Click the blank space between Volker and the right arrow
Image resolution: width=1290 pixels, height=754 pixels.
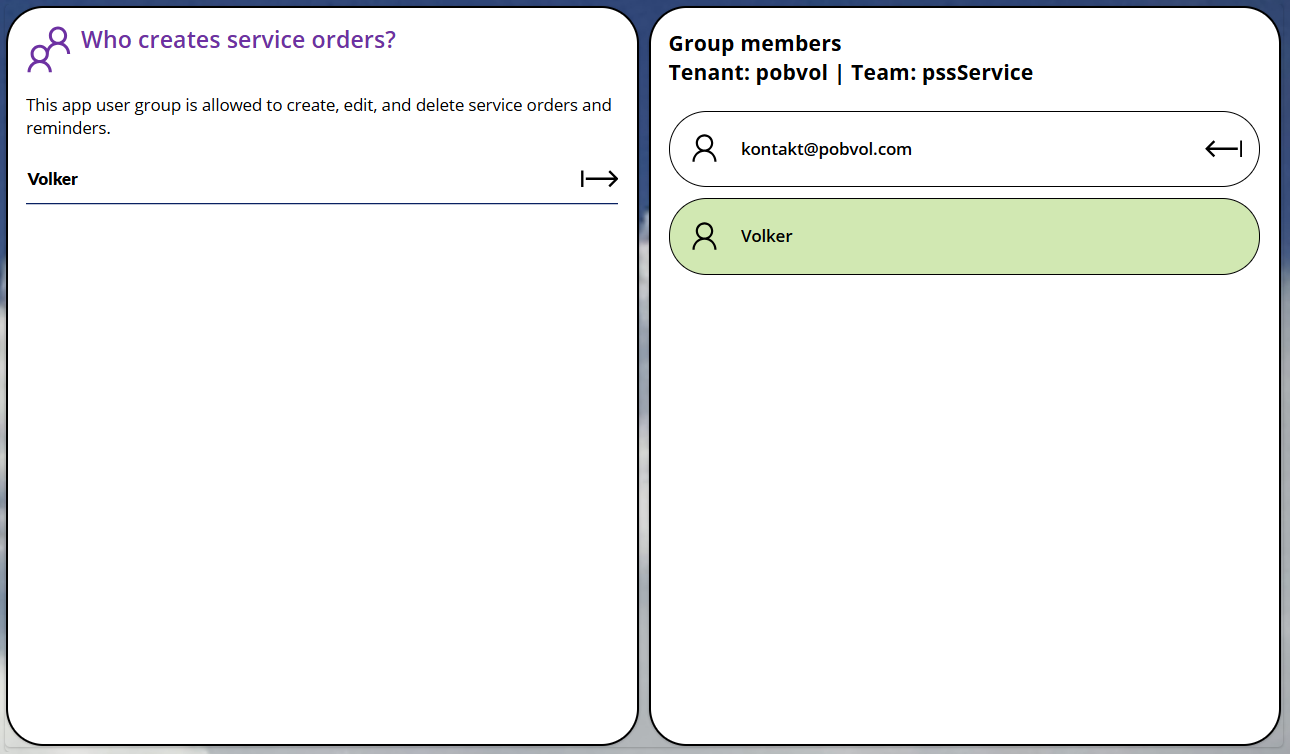tap(320, 179)
